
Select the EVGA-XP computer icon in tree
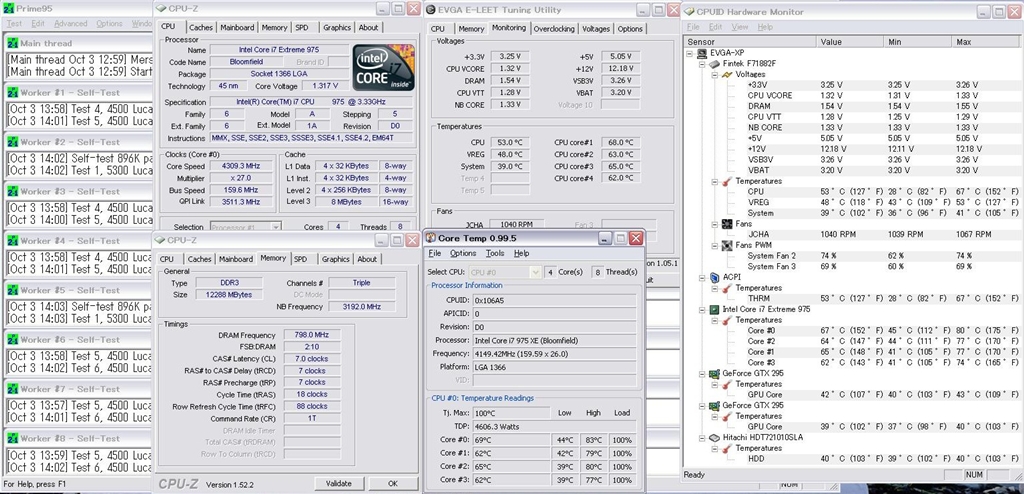tap(703, 52)
